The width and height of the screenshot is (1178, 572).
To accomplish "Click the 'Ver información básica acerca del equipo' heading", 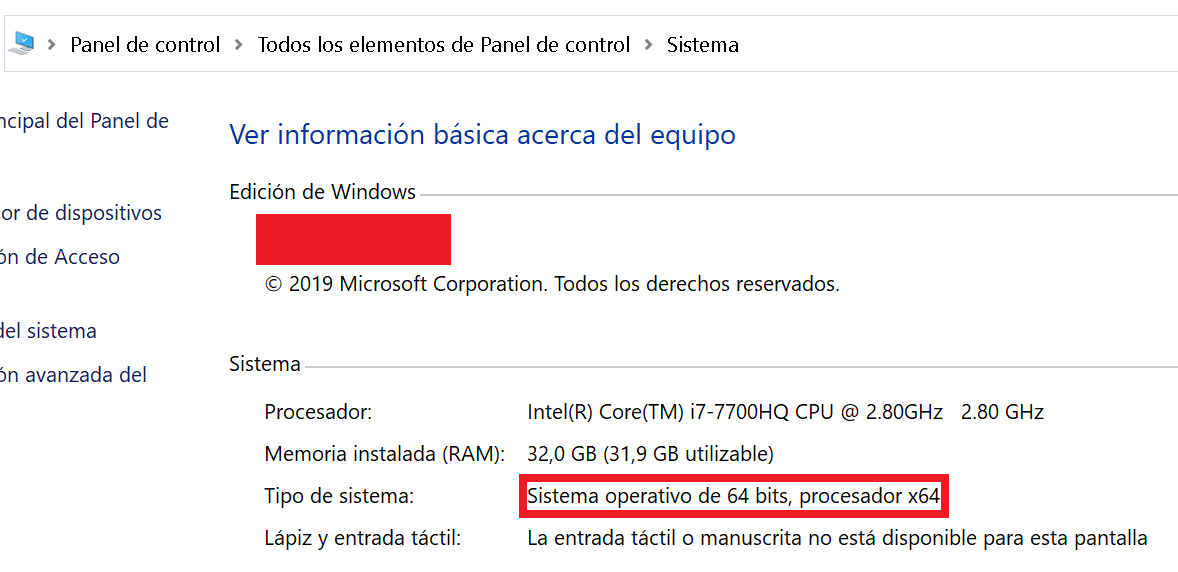I will coord(482,135).
